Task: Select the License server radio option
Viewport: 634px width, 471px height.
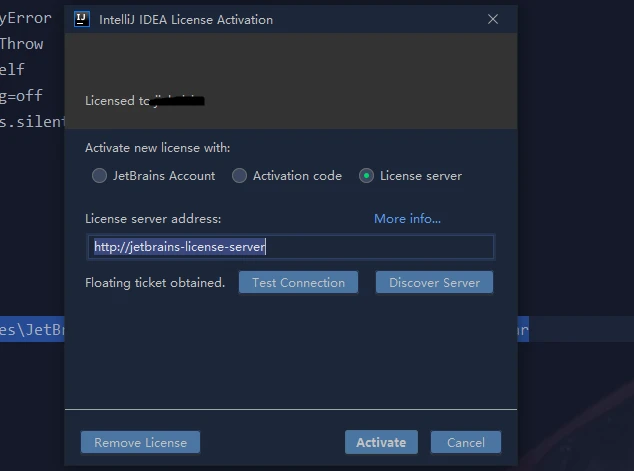Action: pos(410,176)
